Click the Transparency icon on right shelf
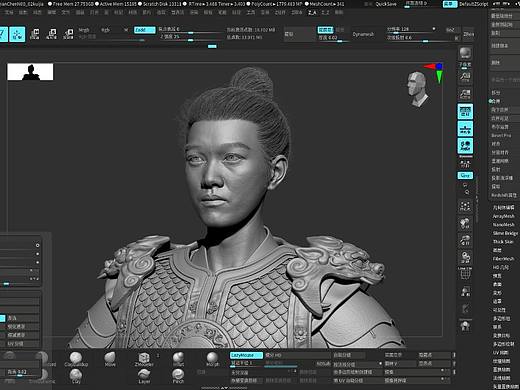The image size is (520, 390). pos(465,291)
